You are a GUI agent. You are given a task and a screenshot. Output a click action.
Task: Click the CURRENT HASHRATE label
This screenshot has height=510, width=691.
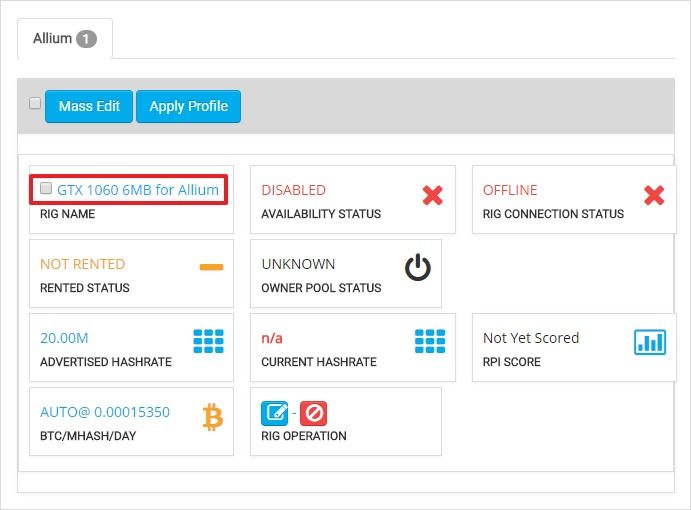coord(319,362)
